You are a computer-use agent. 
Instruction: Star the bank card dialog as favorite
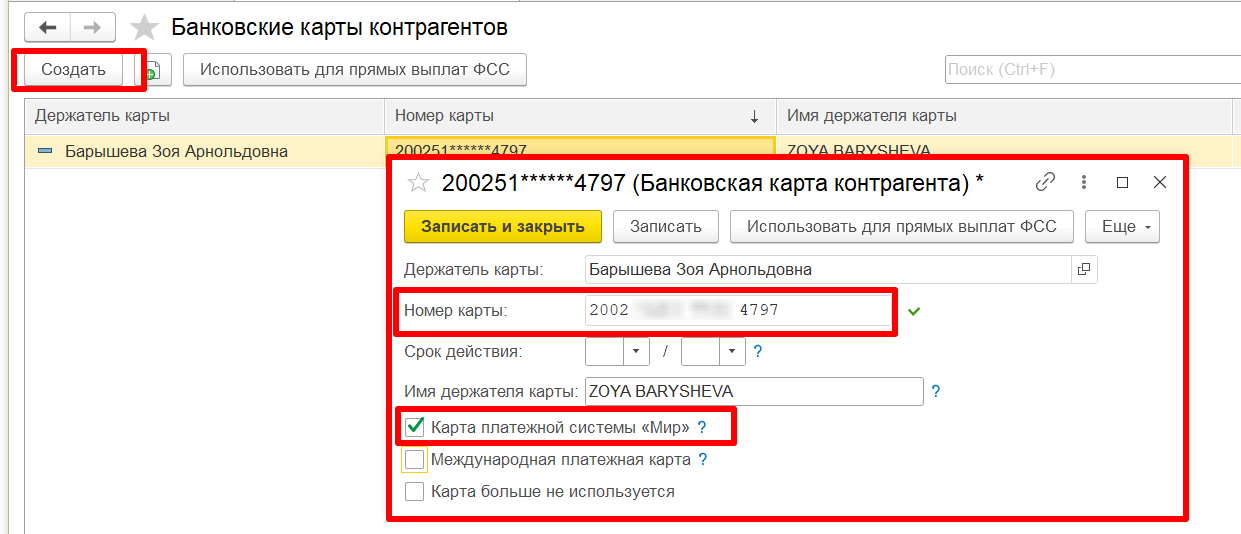[419, 183]
